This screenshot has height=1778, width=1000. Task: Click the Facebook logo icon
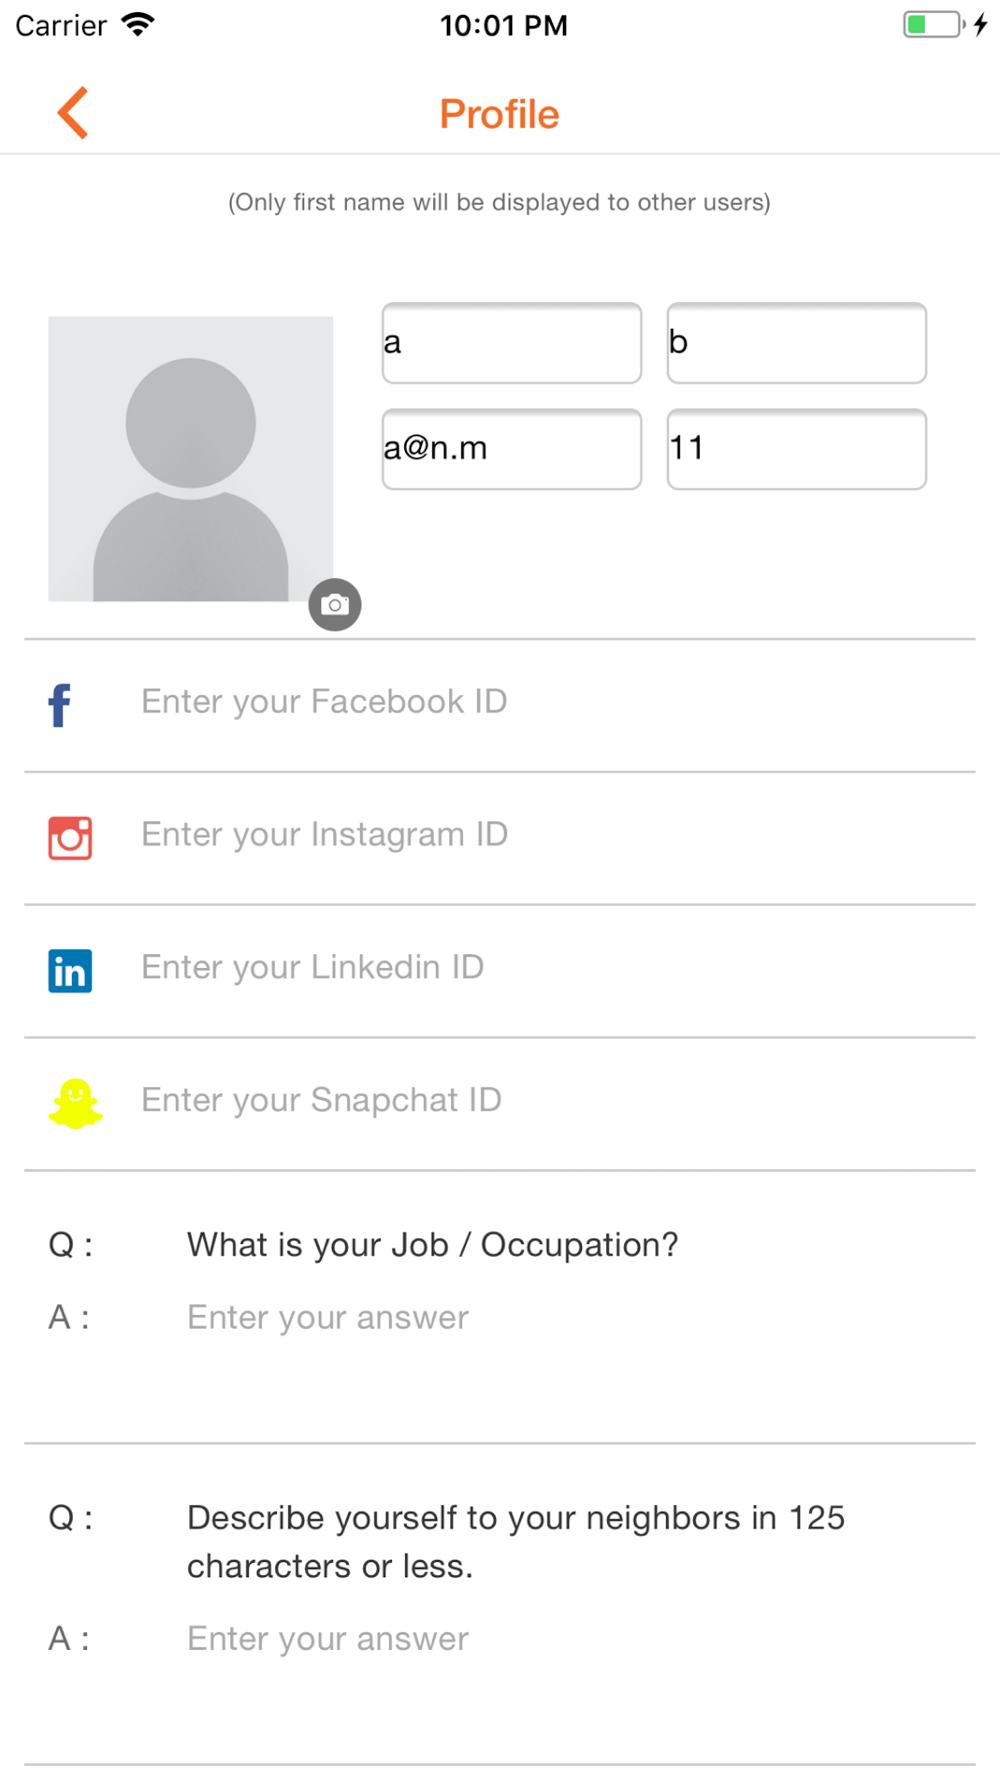point(60,705)
